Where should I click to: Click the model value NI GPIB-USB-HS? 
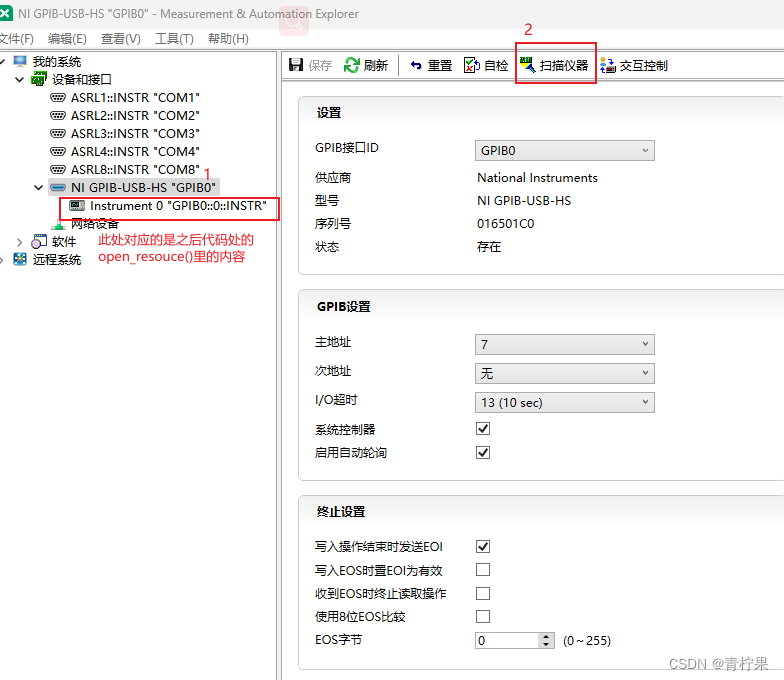coord(524,200)
